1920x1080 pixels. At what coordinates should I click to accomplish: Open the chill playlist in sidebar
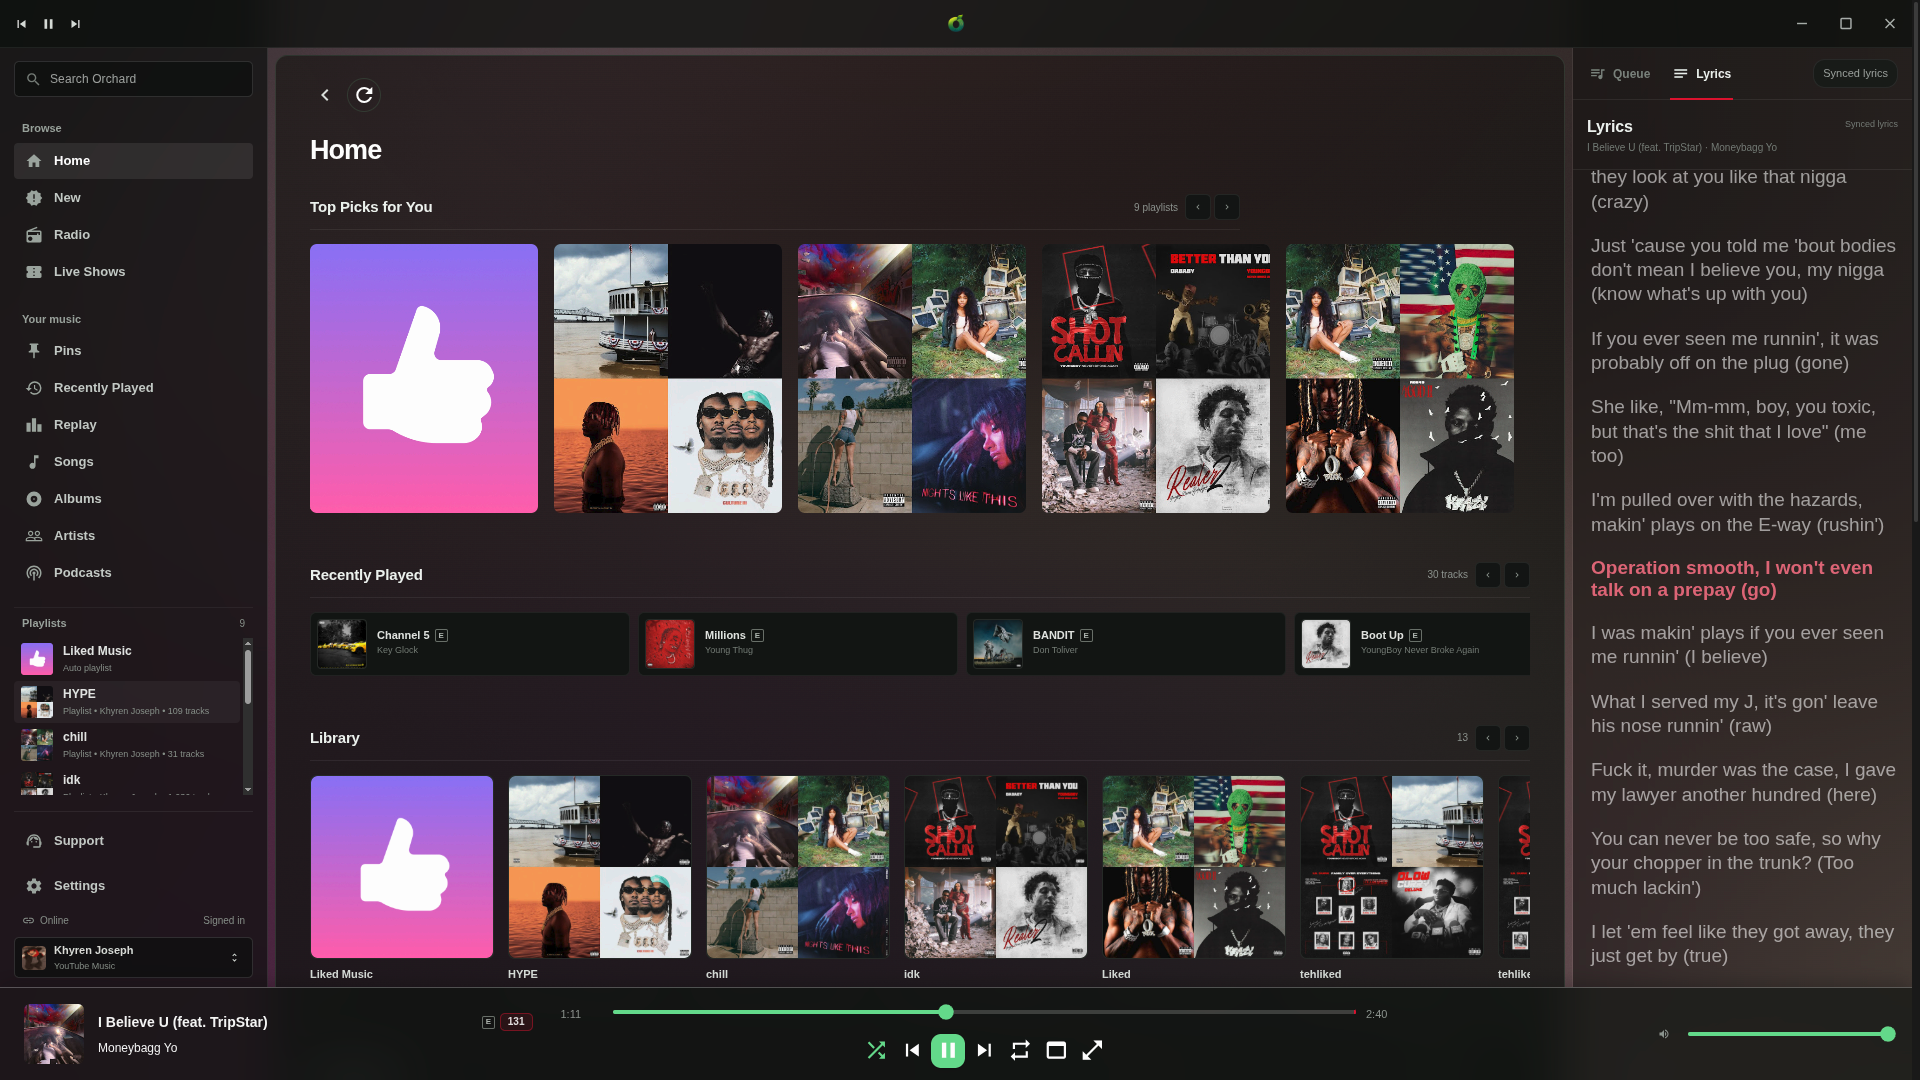127,745
